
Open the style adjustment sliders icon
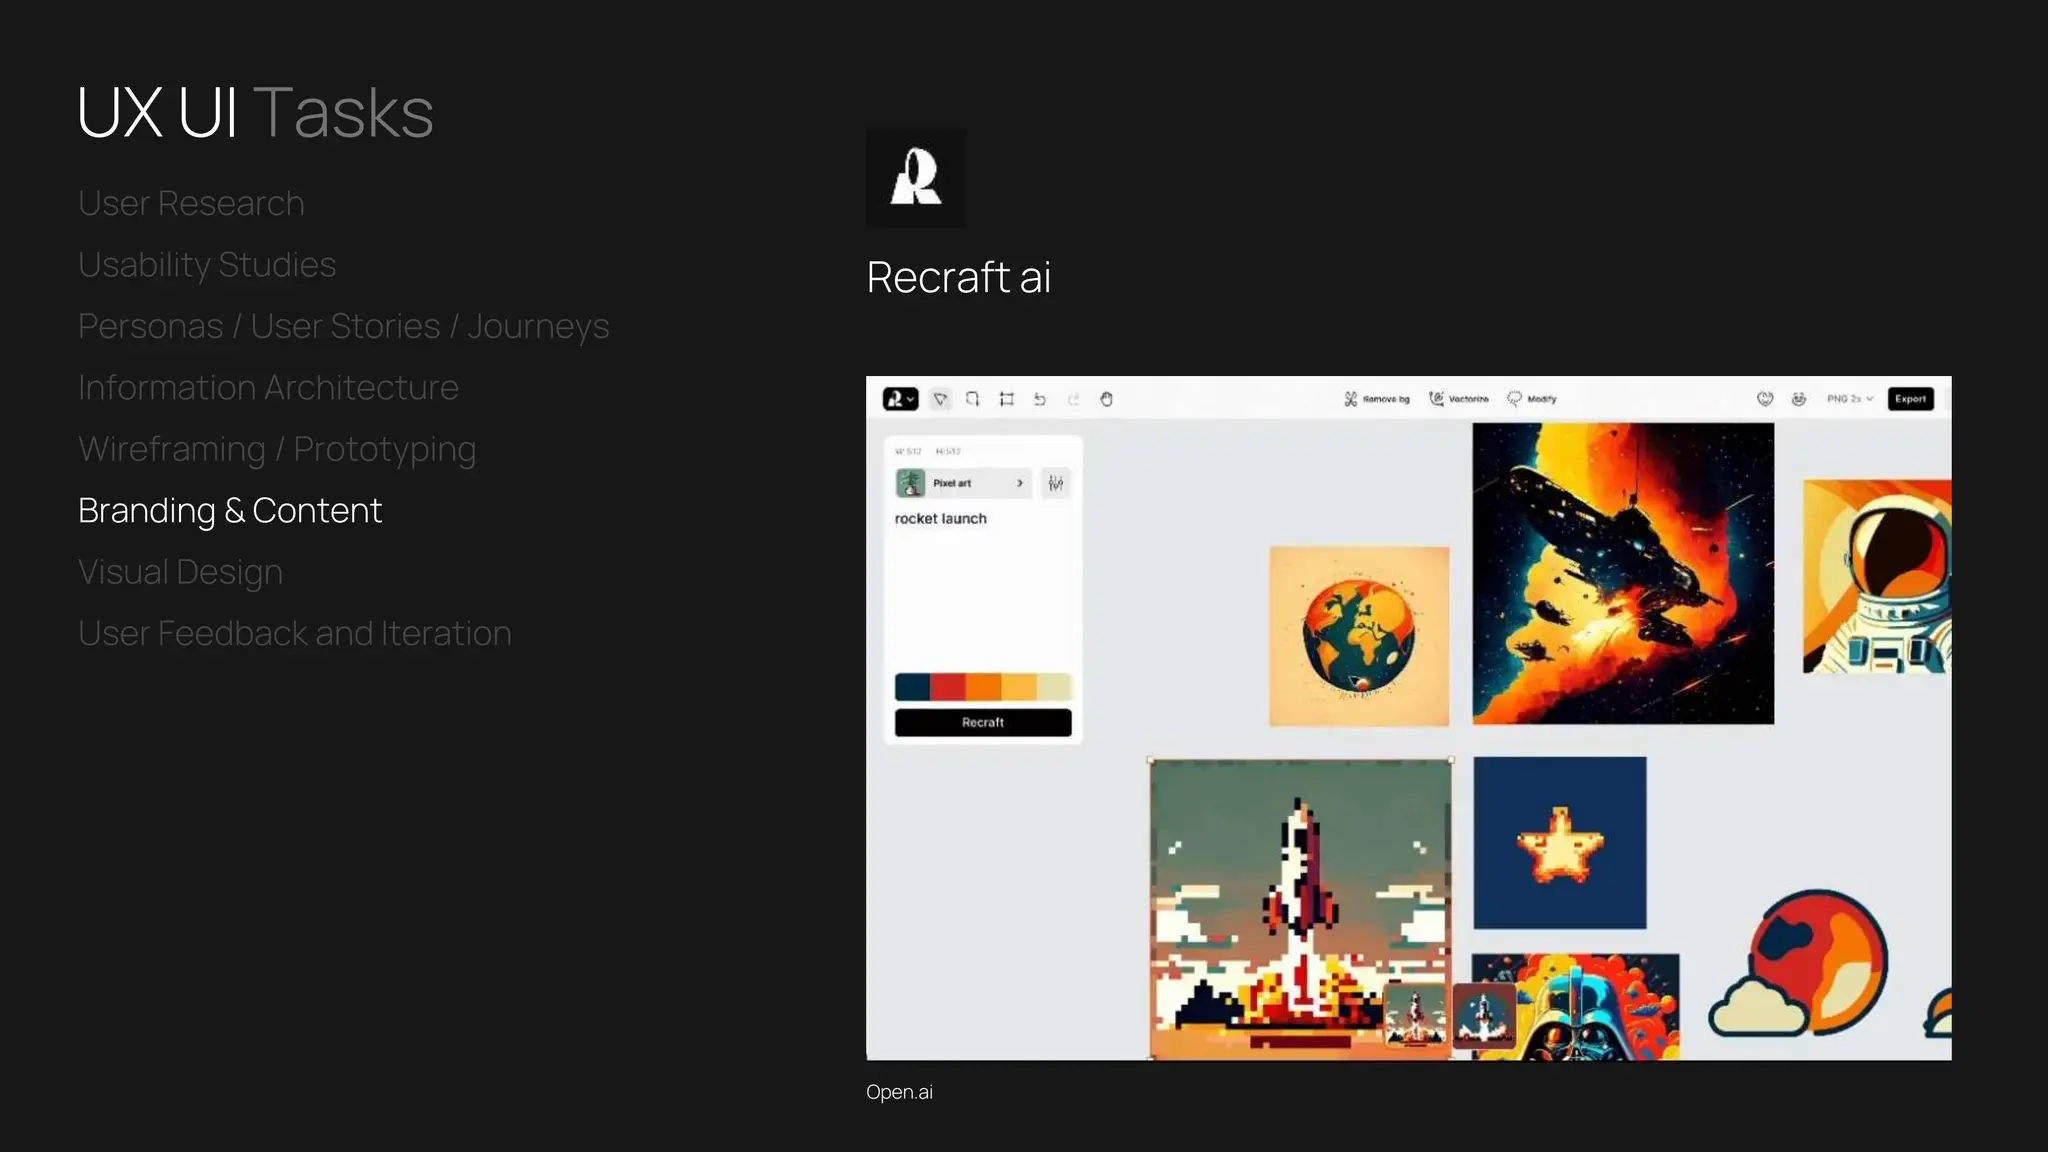tap(1056, 483)
